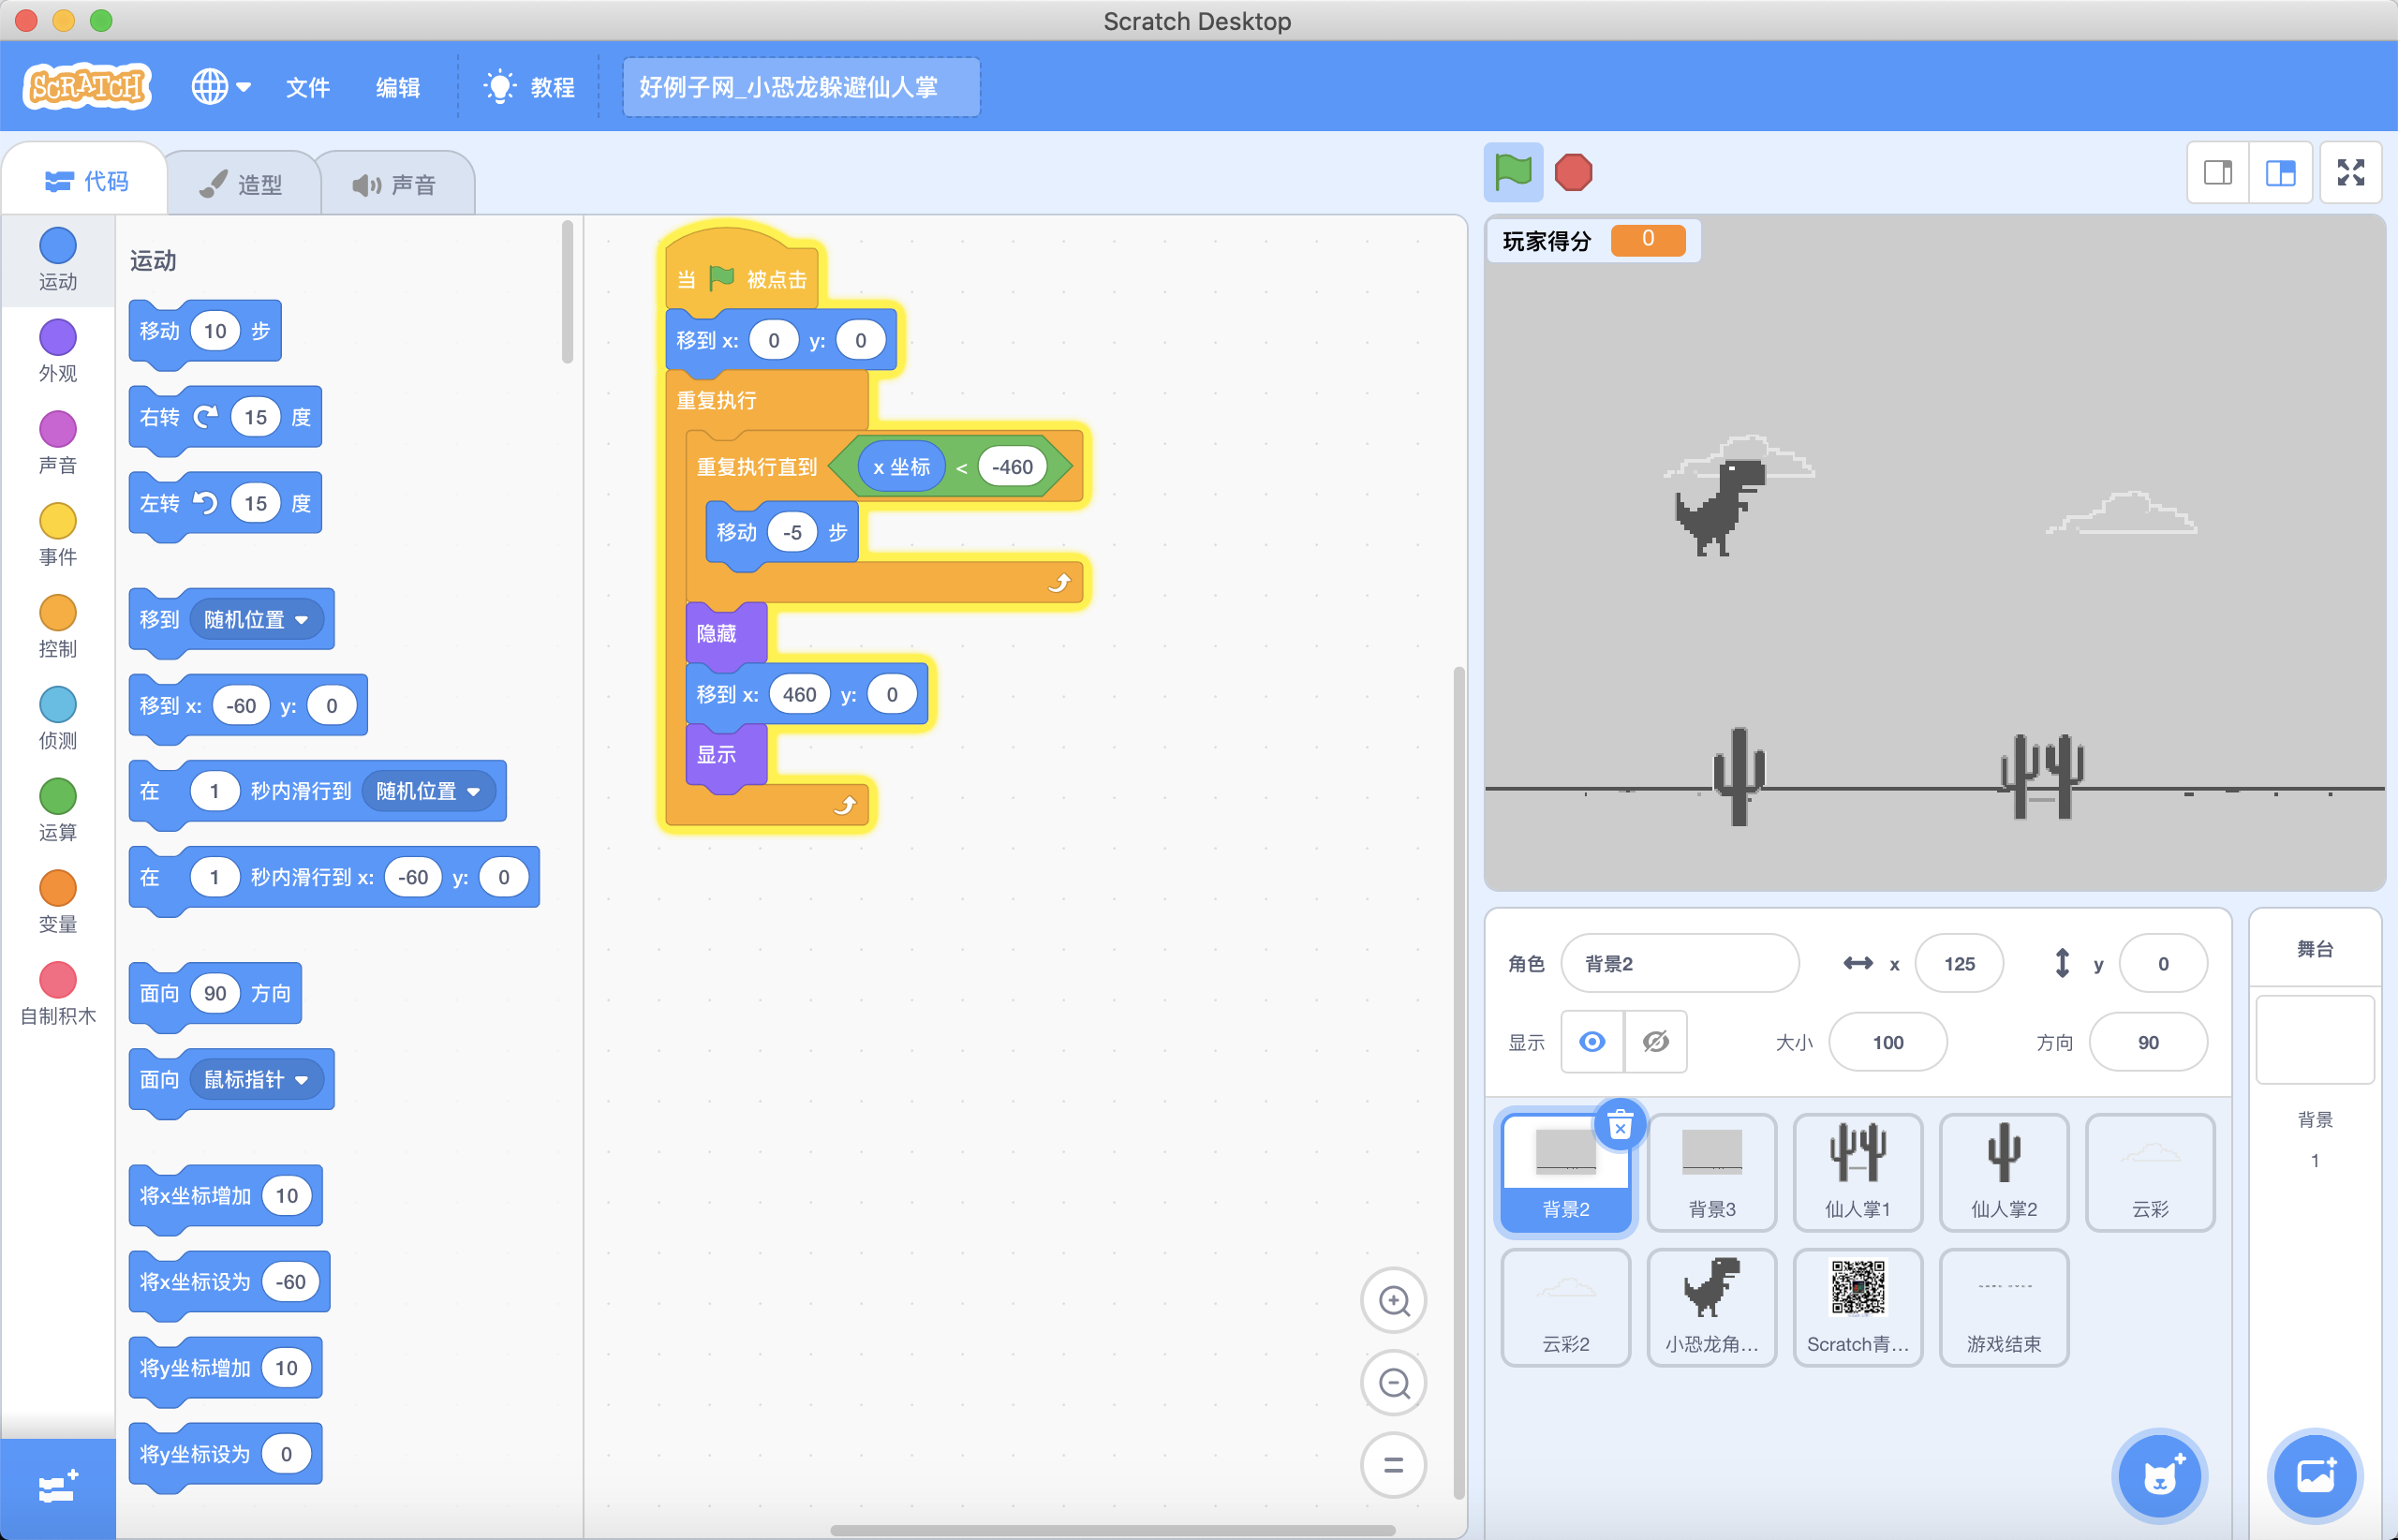The width and height of the screenshot is (2398, 1540).
Task: Select the 运算 block category
Action: coord(58,811)
